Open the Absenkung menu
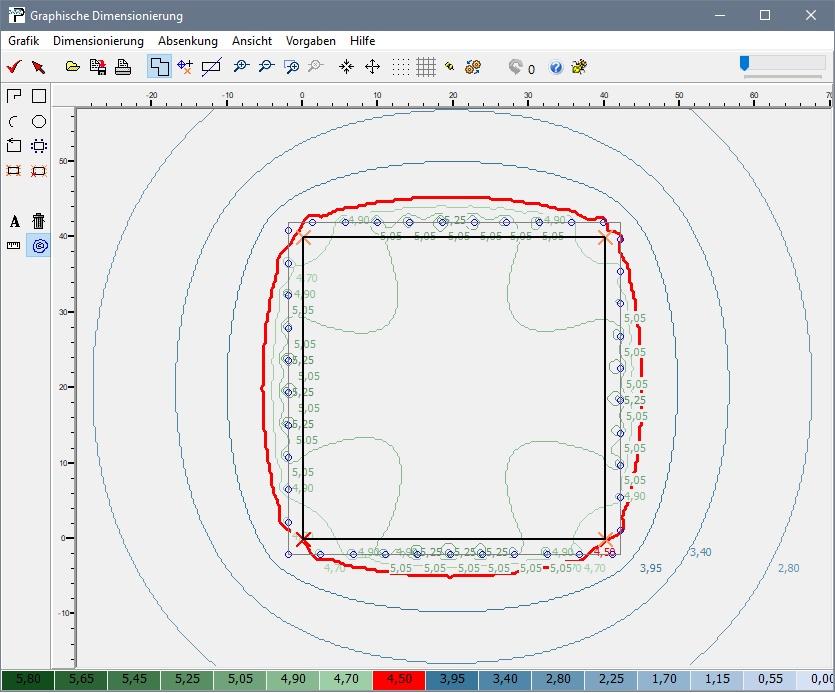 pos(187,41)
